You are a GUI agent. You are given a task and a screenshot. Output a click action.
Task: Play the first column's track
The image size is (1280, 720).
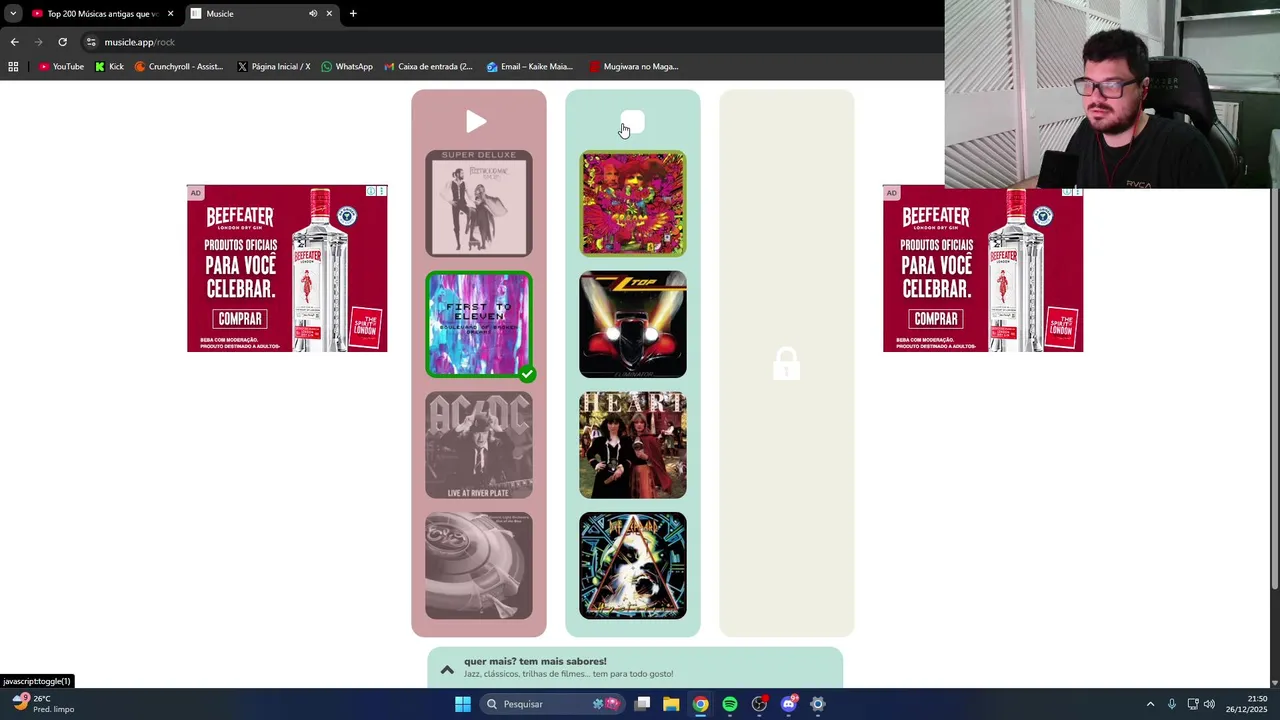pos(477,122)
